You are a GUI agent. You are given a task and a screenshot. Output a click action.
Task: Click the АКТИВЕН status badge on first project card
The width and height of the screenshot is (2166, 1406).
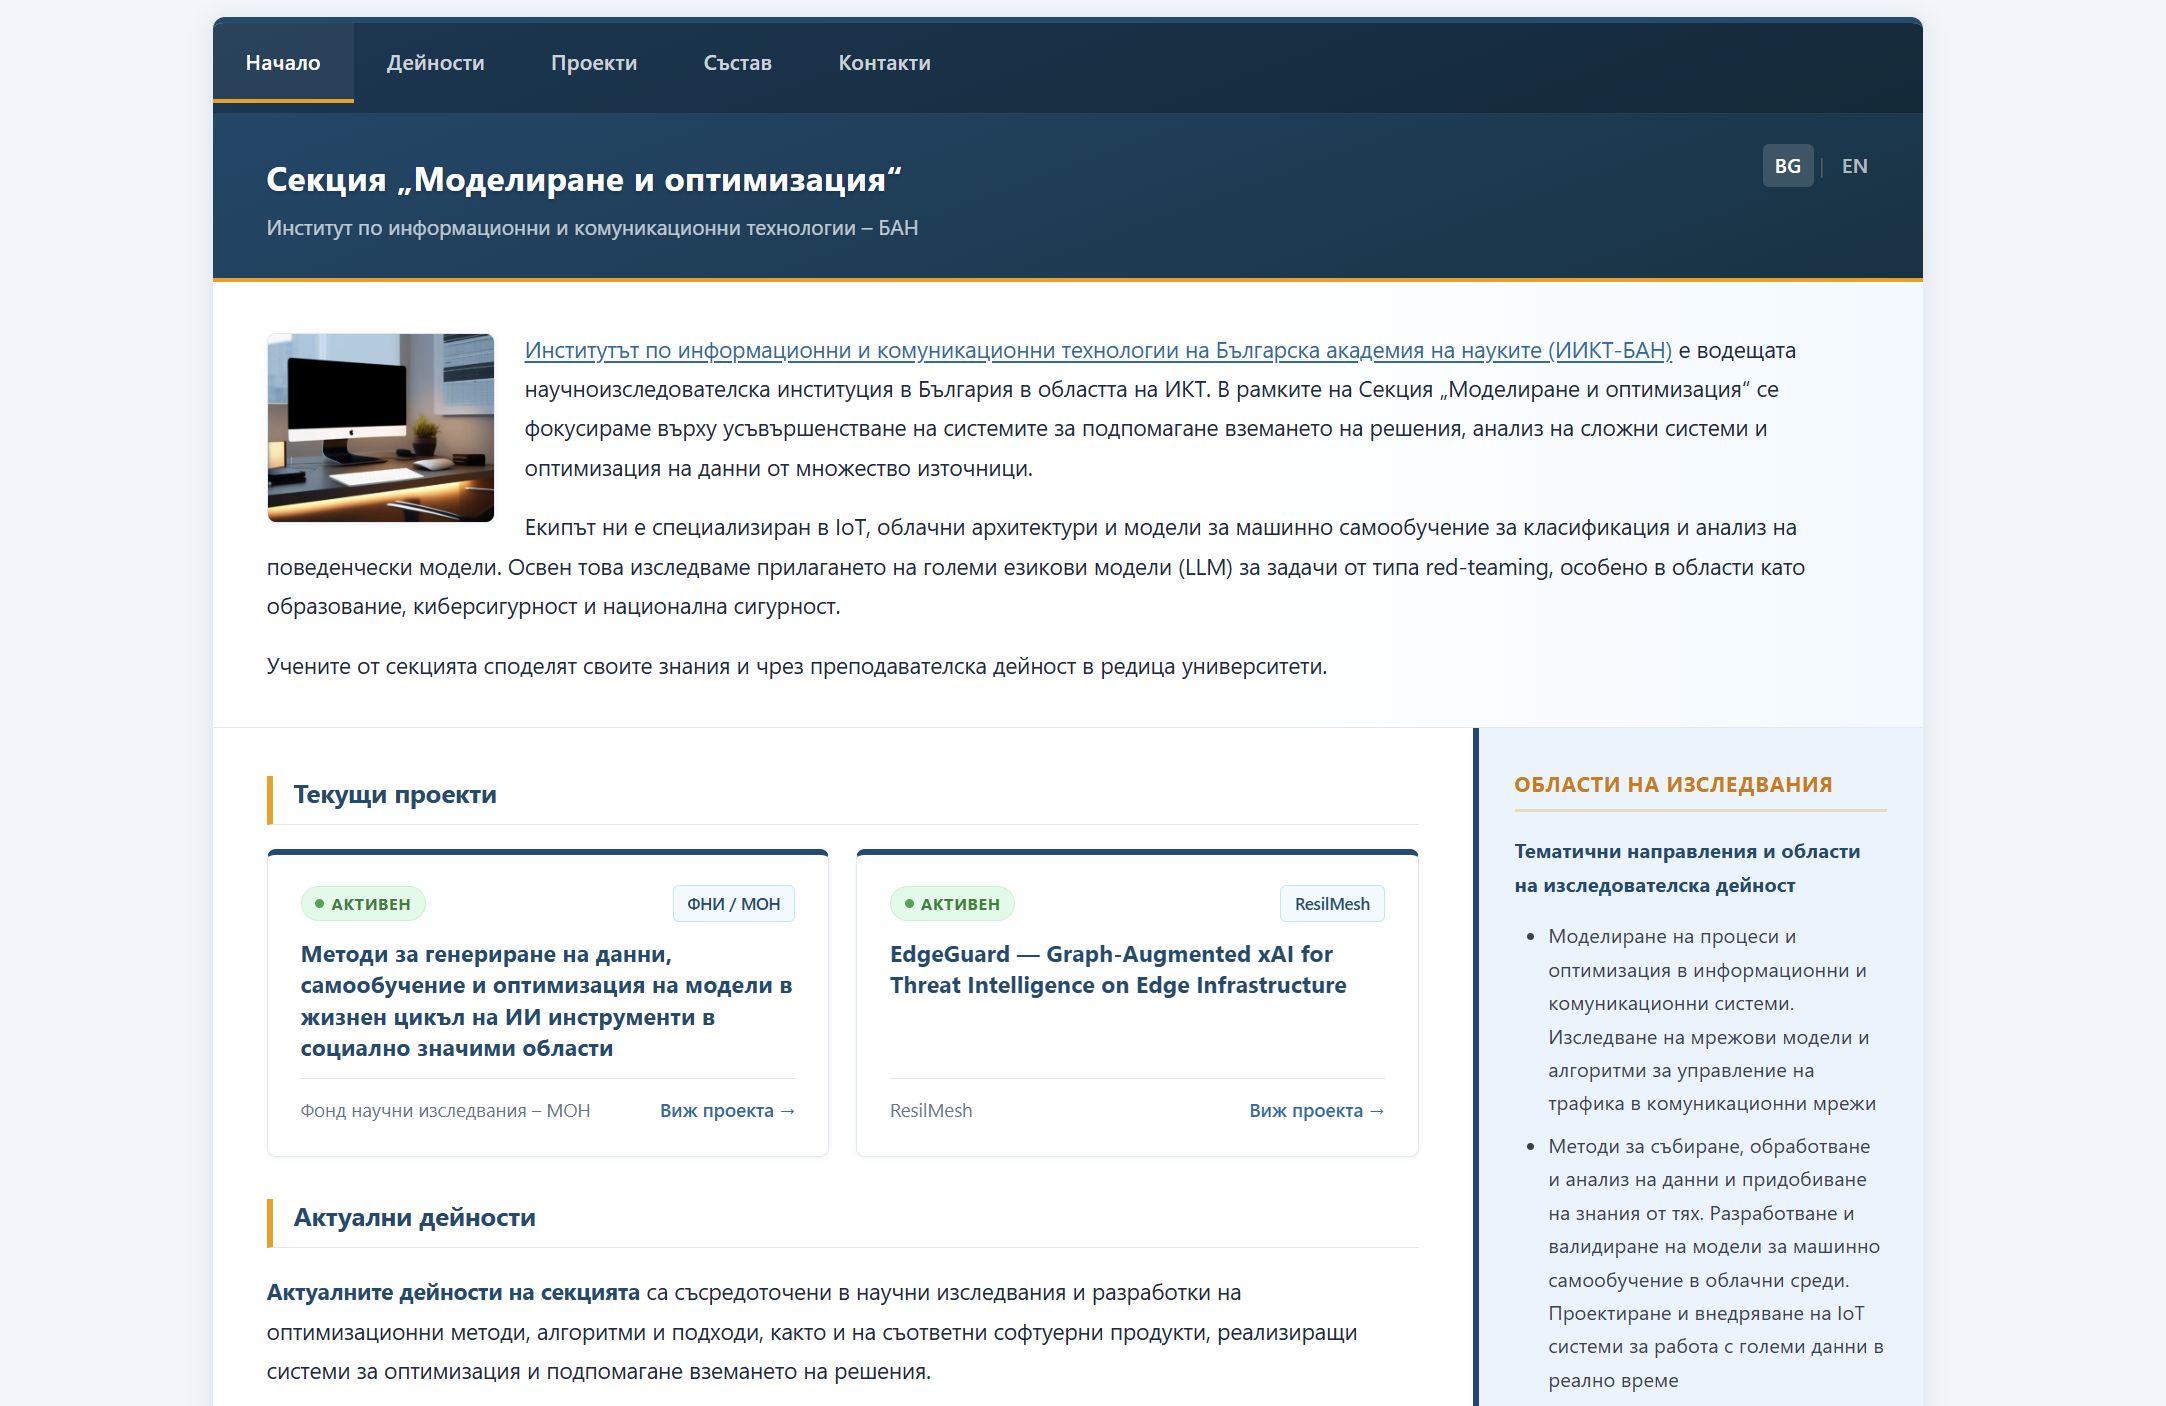pyautogui.click(x=363, y=904)
